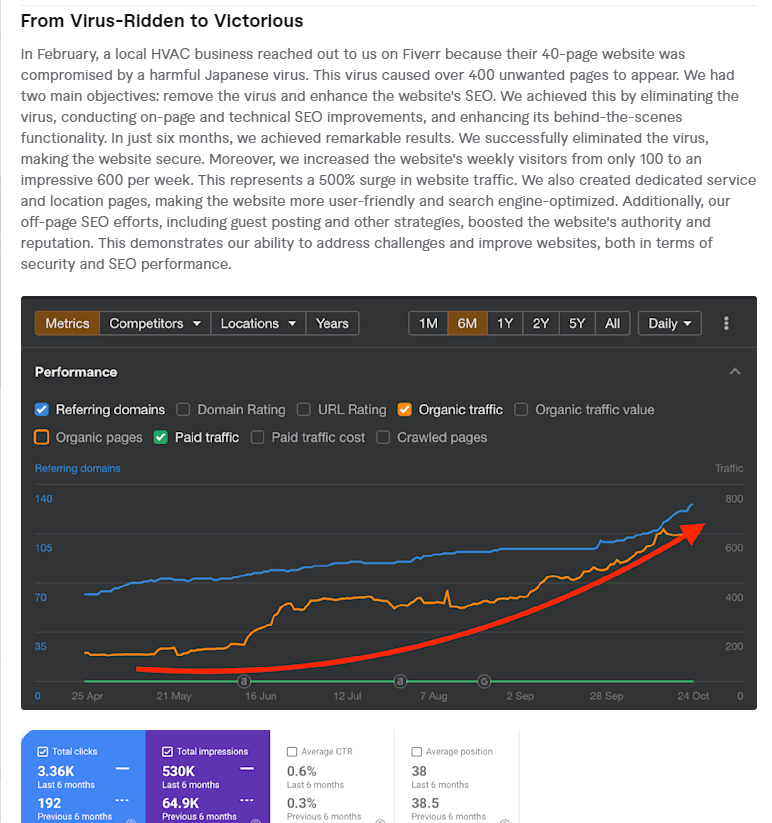
Task: Check the Organic pages checkbox
Action: click(x=42, y=438)
